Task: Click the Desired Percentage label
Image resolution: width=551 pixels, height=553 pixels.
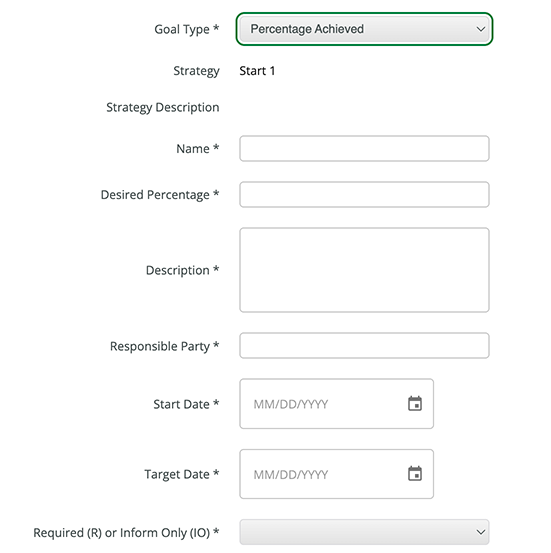Action: [160, 195]
